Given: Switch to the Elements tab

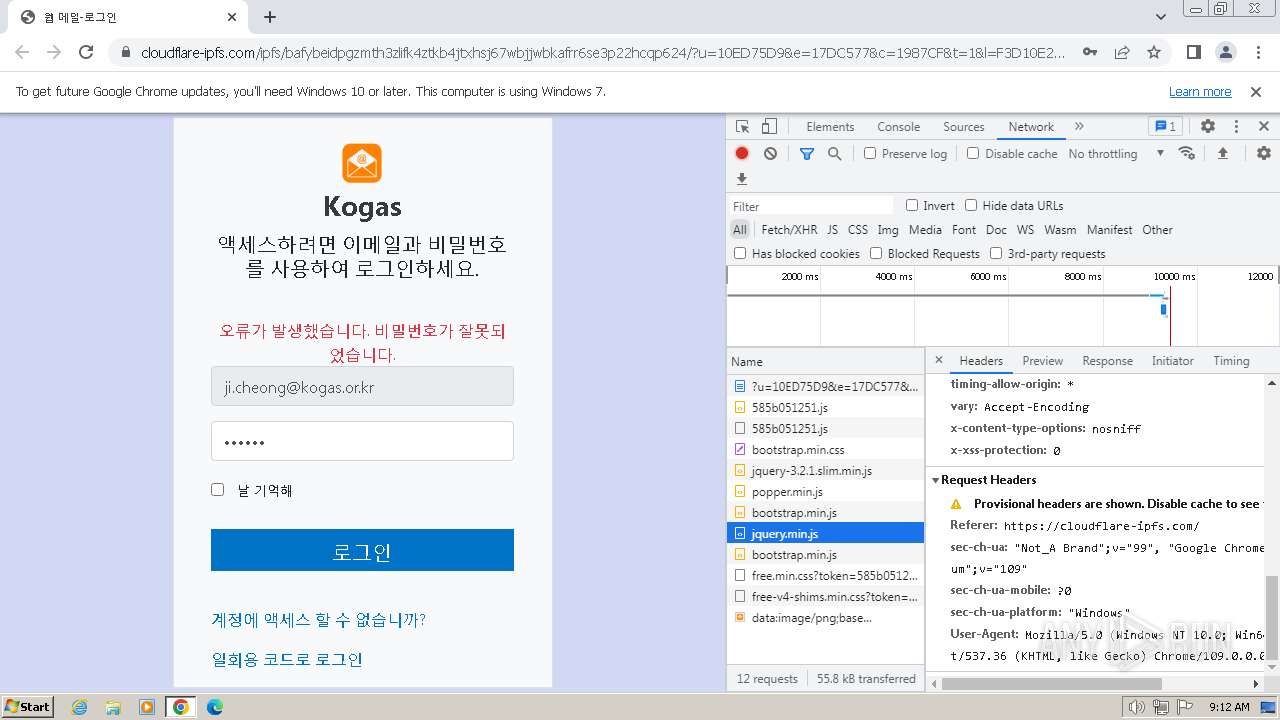Looking at the screenshot, I should tap(830, 127).
